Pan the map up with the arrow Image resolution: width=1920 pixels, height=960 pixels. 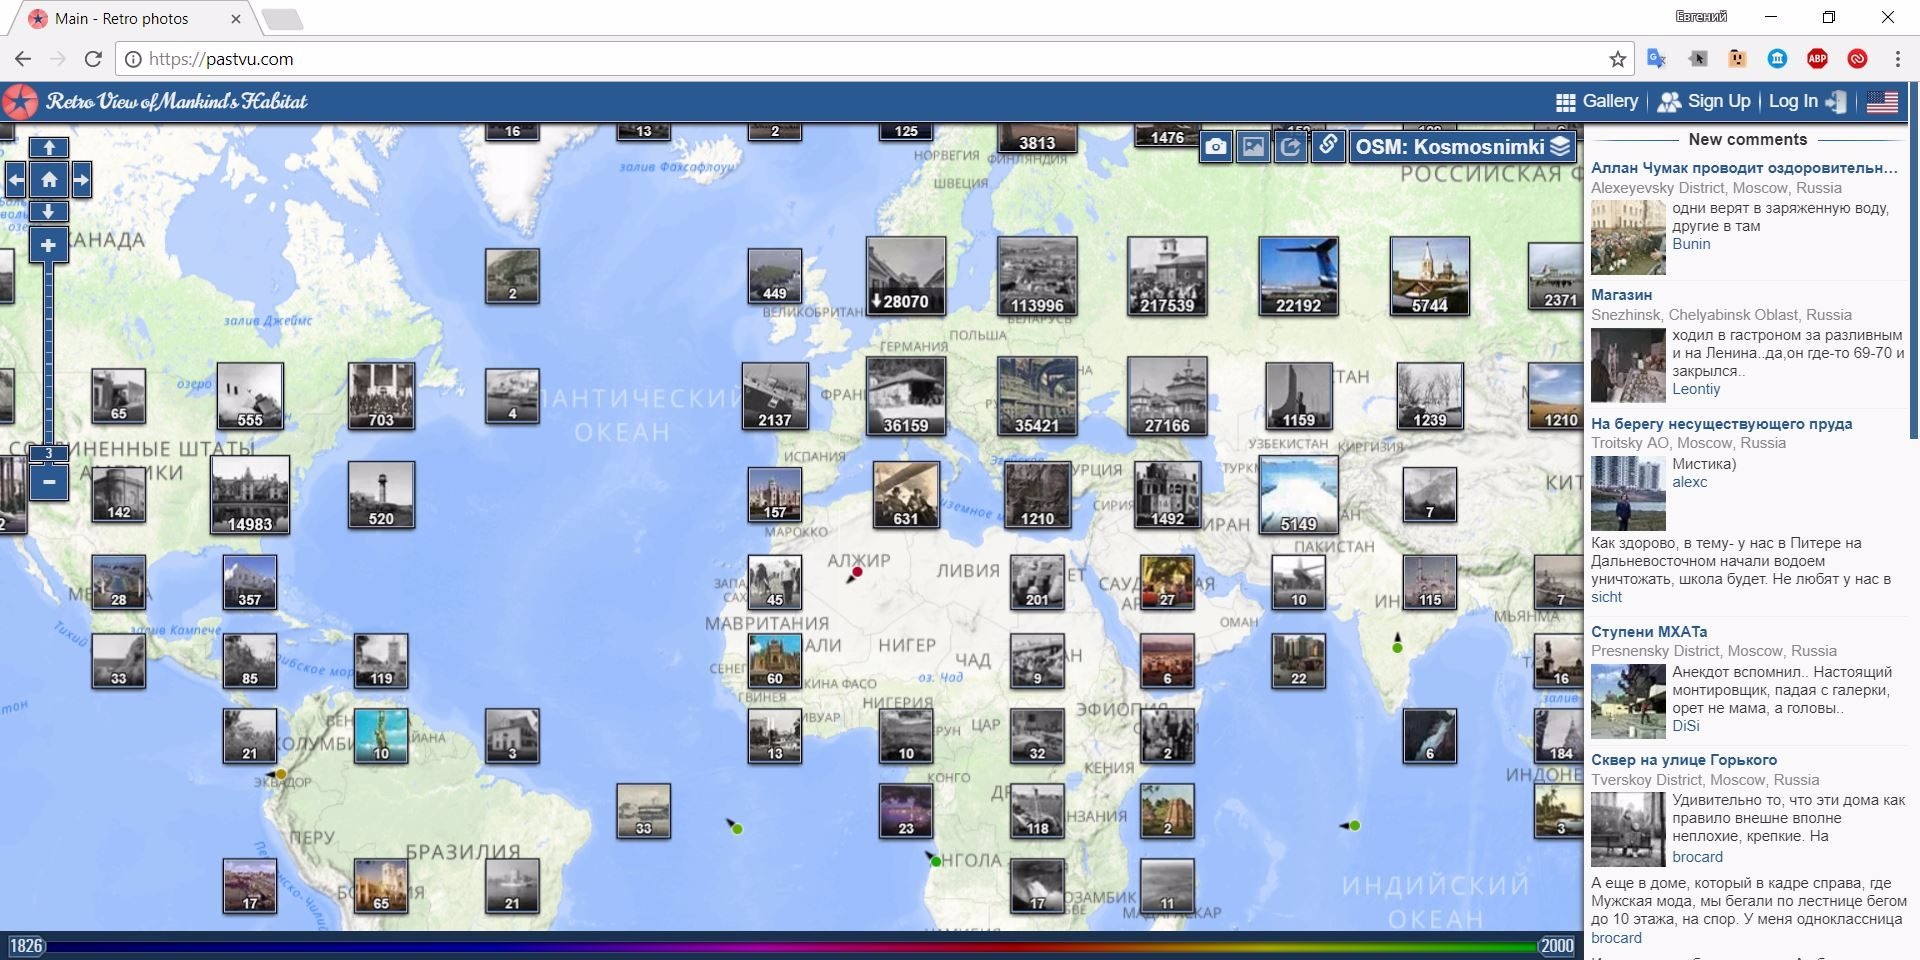[48, 148]
